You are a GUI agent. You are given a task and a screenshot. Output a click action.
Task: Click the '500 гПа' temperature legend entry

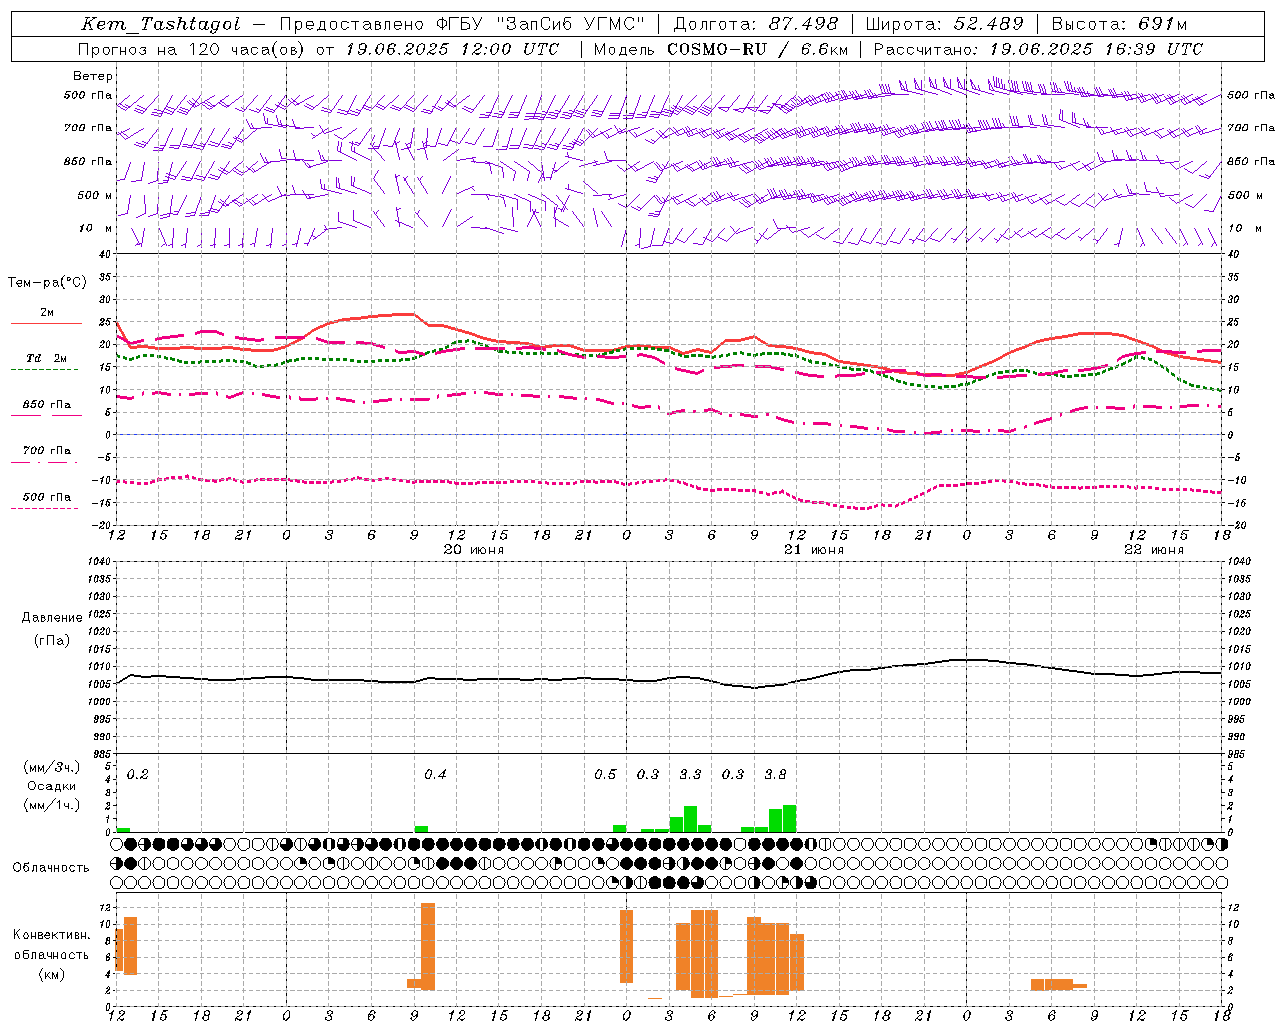(x=47, y=497)
